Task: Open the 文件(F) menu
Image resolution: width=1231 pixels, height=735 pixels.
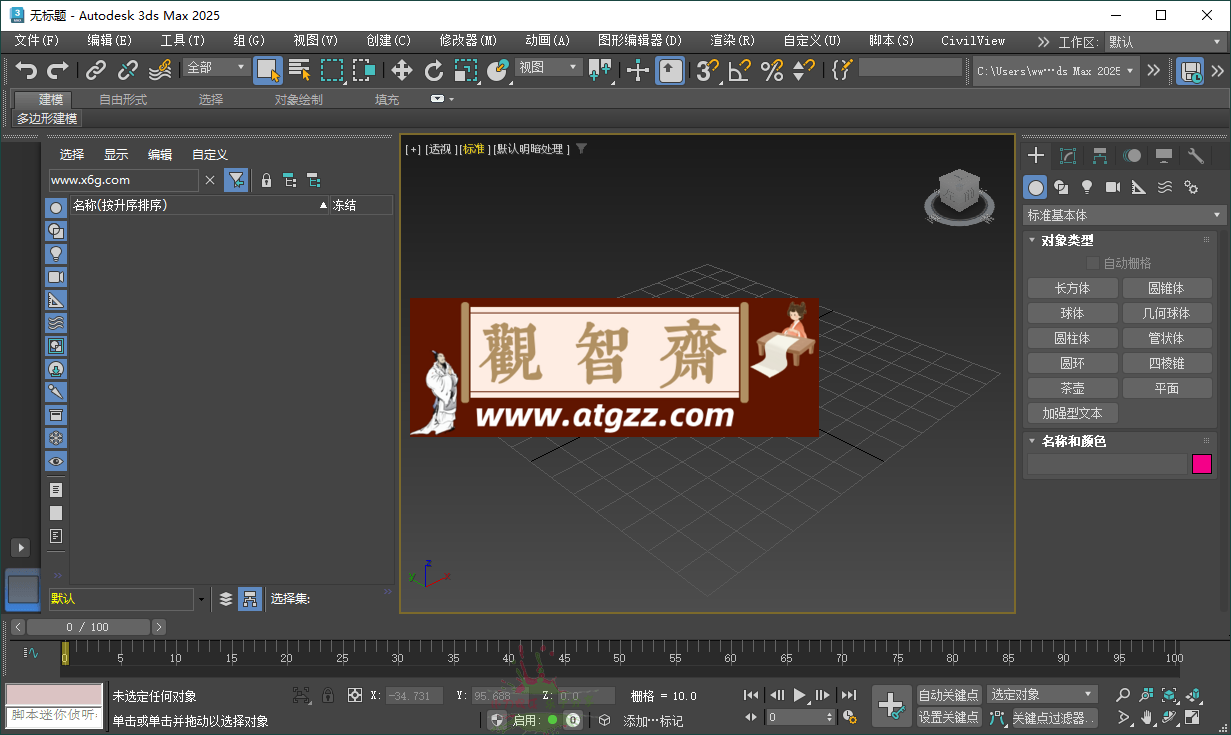Action: coord(37,41)
